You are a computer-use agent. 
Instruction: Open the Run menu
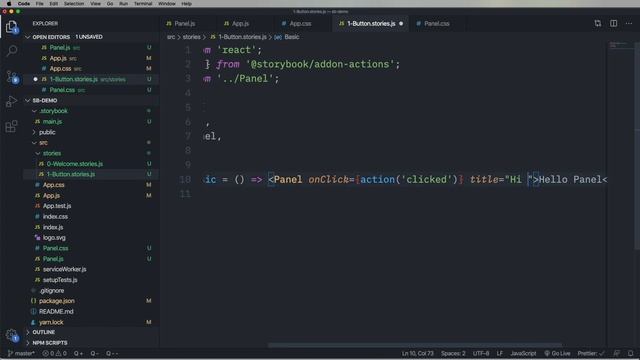coord(123,3)
